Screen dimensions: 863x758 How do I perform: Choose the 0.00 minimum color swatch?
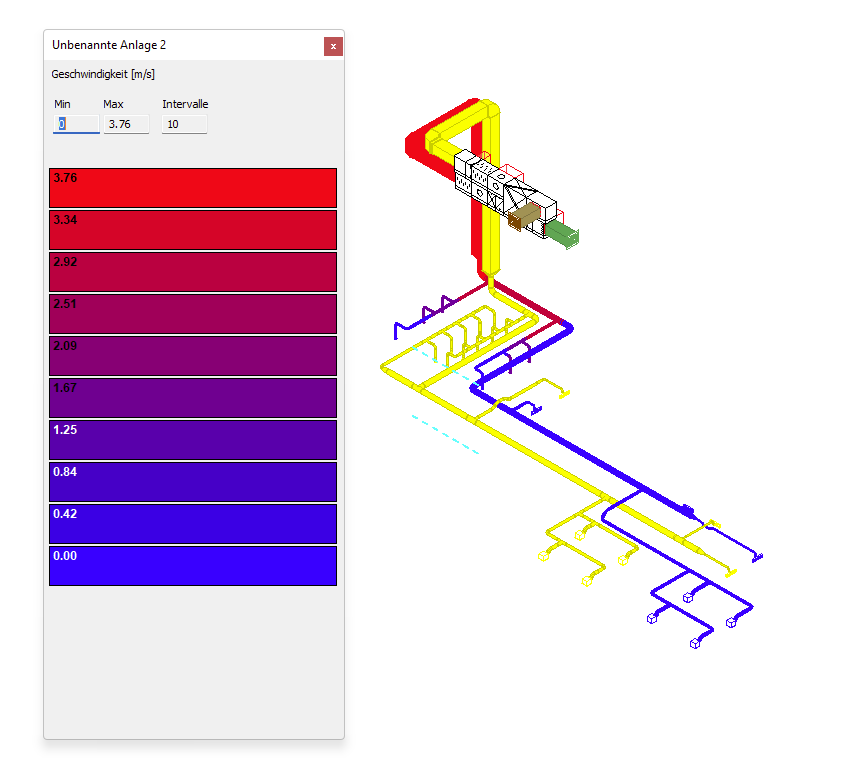click(192, 566)
